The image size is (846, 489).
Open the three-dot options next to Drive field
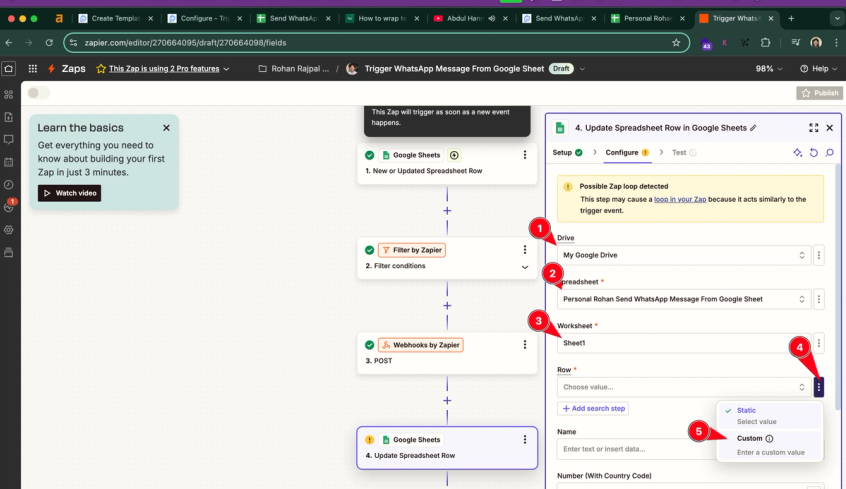[818, 255]
